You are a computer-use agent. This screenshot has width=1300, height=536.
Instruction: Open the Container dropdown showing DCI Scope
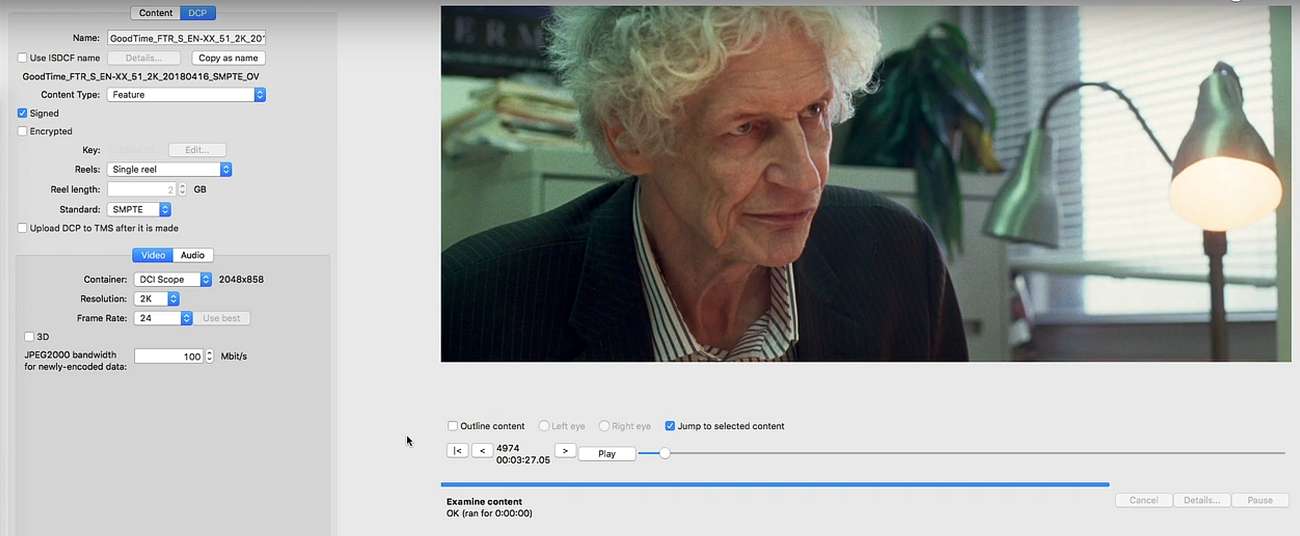(x=173, y=280)
